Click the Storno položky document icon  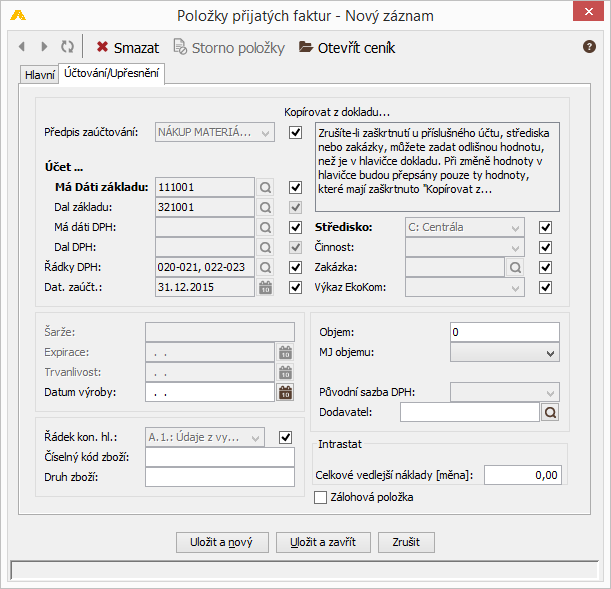pyautogui.click(x=180, y=47)
